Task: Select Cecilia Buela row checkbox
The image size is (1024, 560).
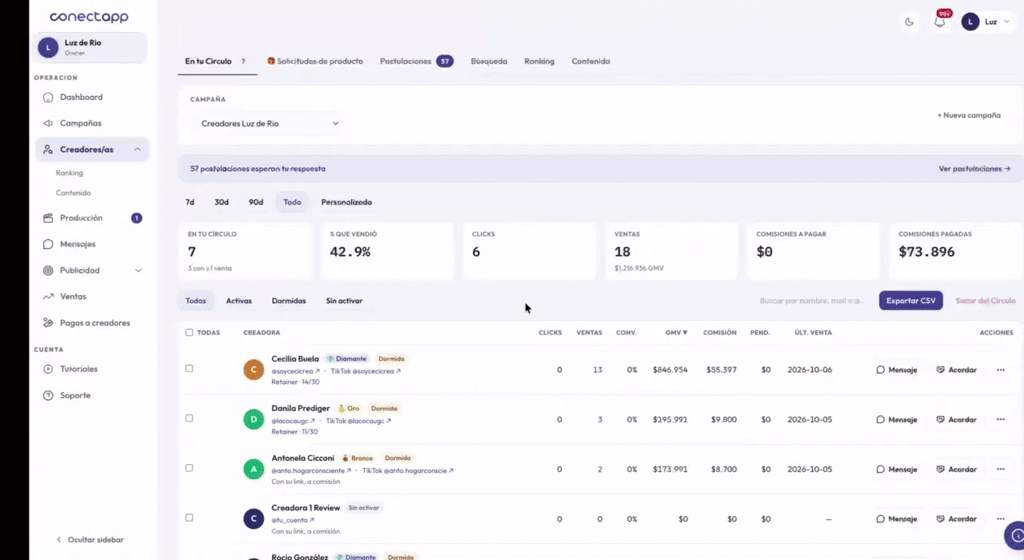Action: tap(189, 369)
